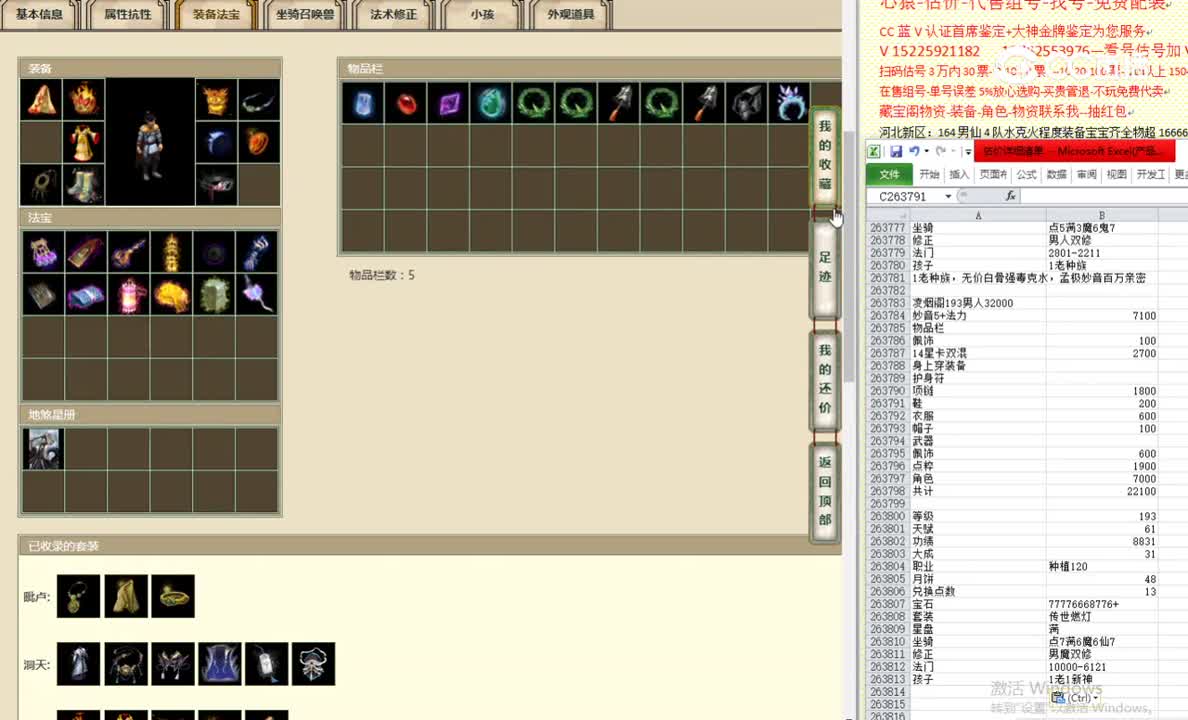Select the 装备法宝 tab
The width and height of the screenshot is (1188, 720).
click(x=216, y=14)
